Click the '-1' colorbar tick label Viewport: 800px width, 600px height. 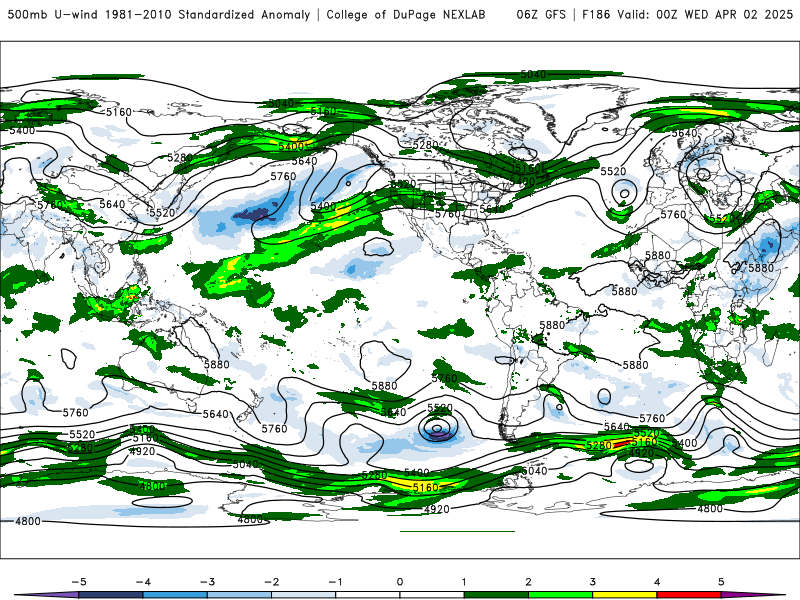pos(335,582)
